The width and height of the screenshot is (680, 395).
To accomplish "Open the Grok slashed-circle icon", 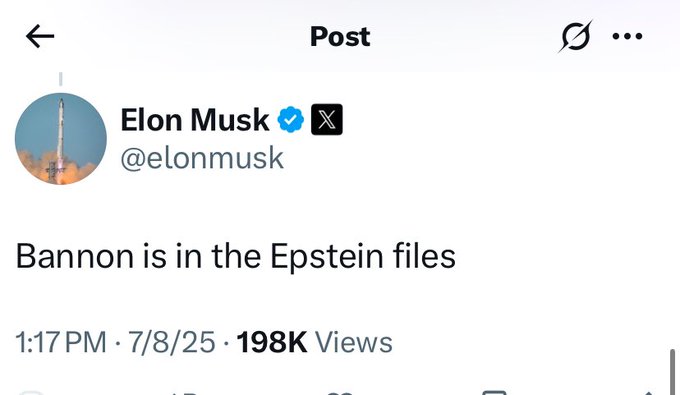I will tap(575, 36).
